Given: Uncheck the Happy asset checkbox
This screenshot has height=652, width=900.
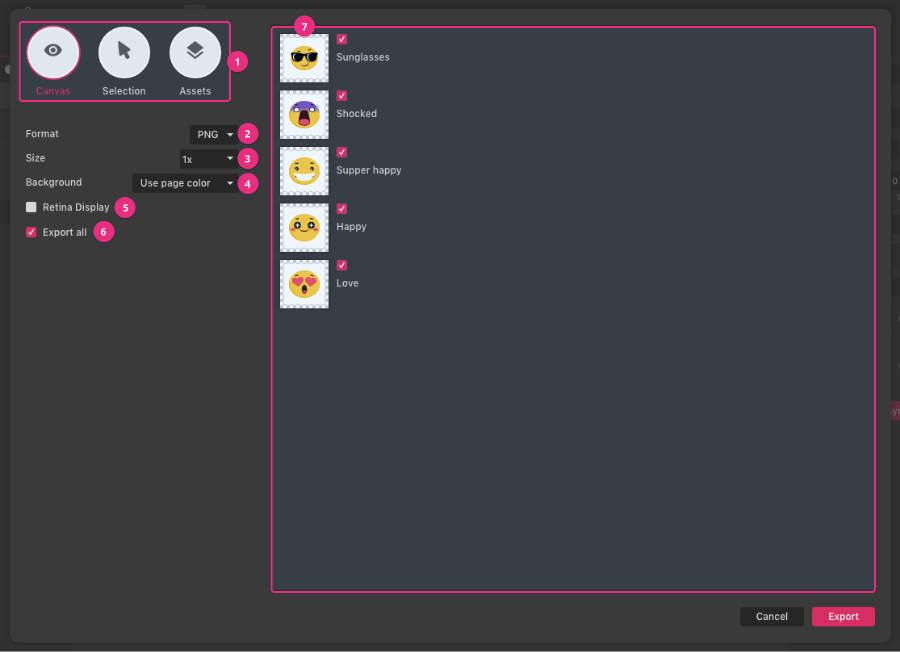Looking at the screenshot, I should (342, 209).
